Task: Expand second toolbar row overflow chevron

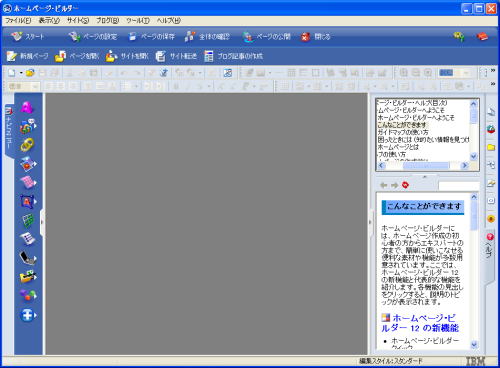Action: click(493, 84)
